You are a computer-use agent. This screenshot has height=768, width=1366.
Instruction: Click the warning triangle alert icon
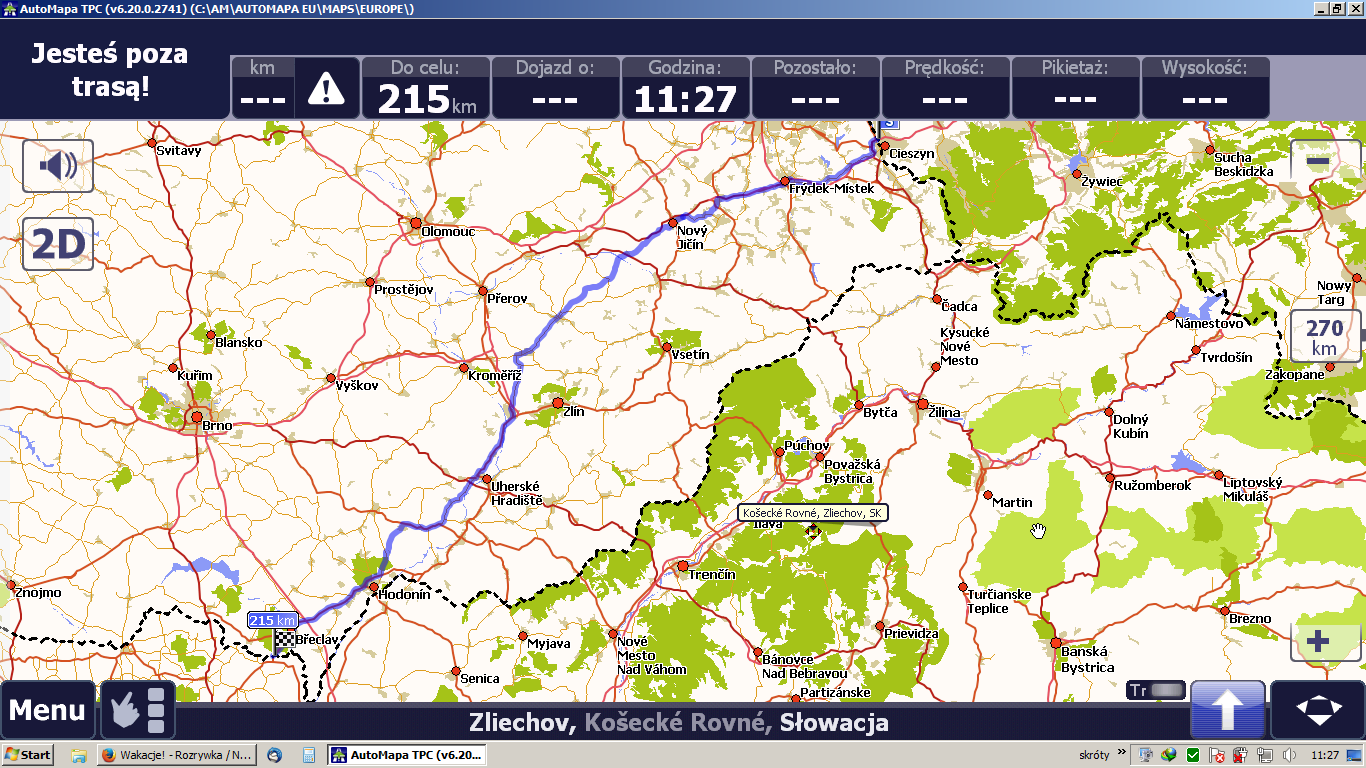tap(326, 89)
